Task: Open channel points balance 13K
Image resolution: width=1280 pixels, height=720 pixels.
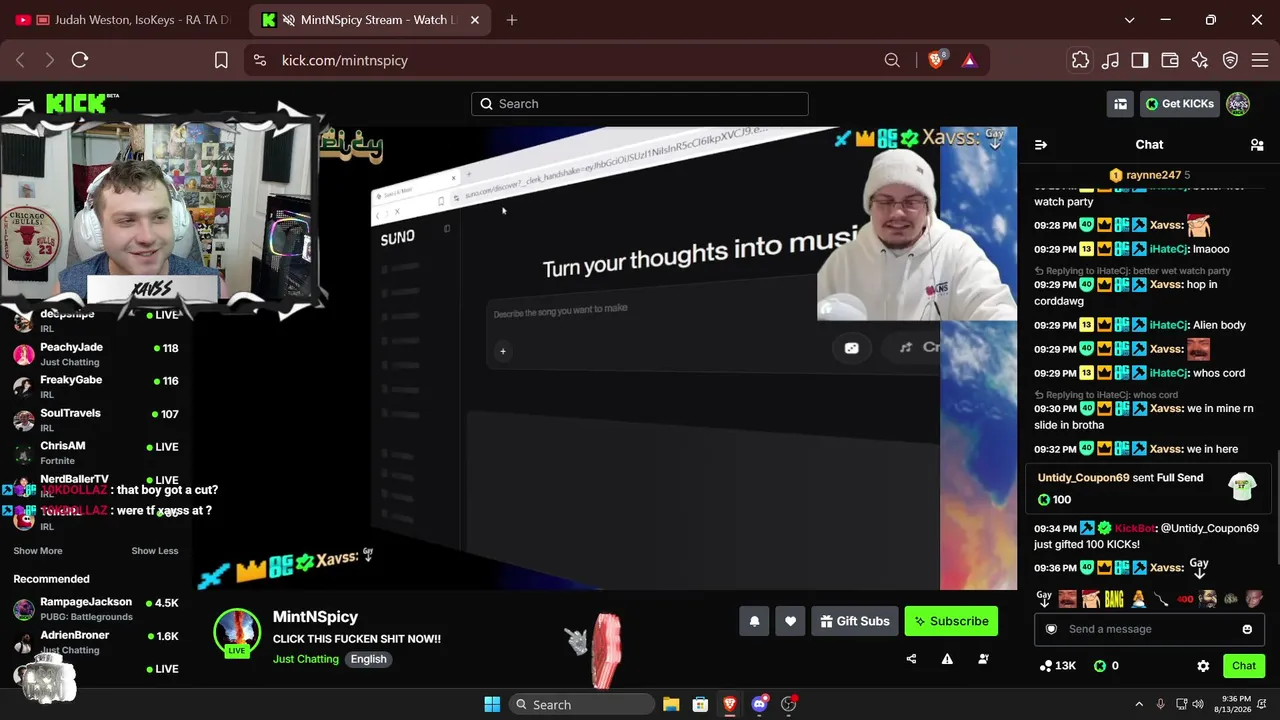Action: pos(1058,666)
